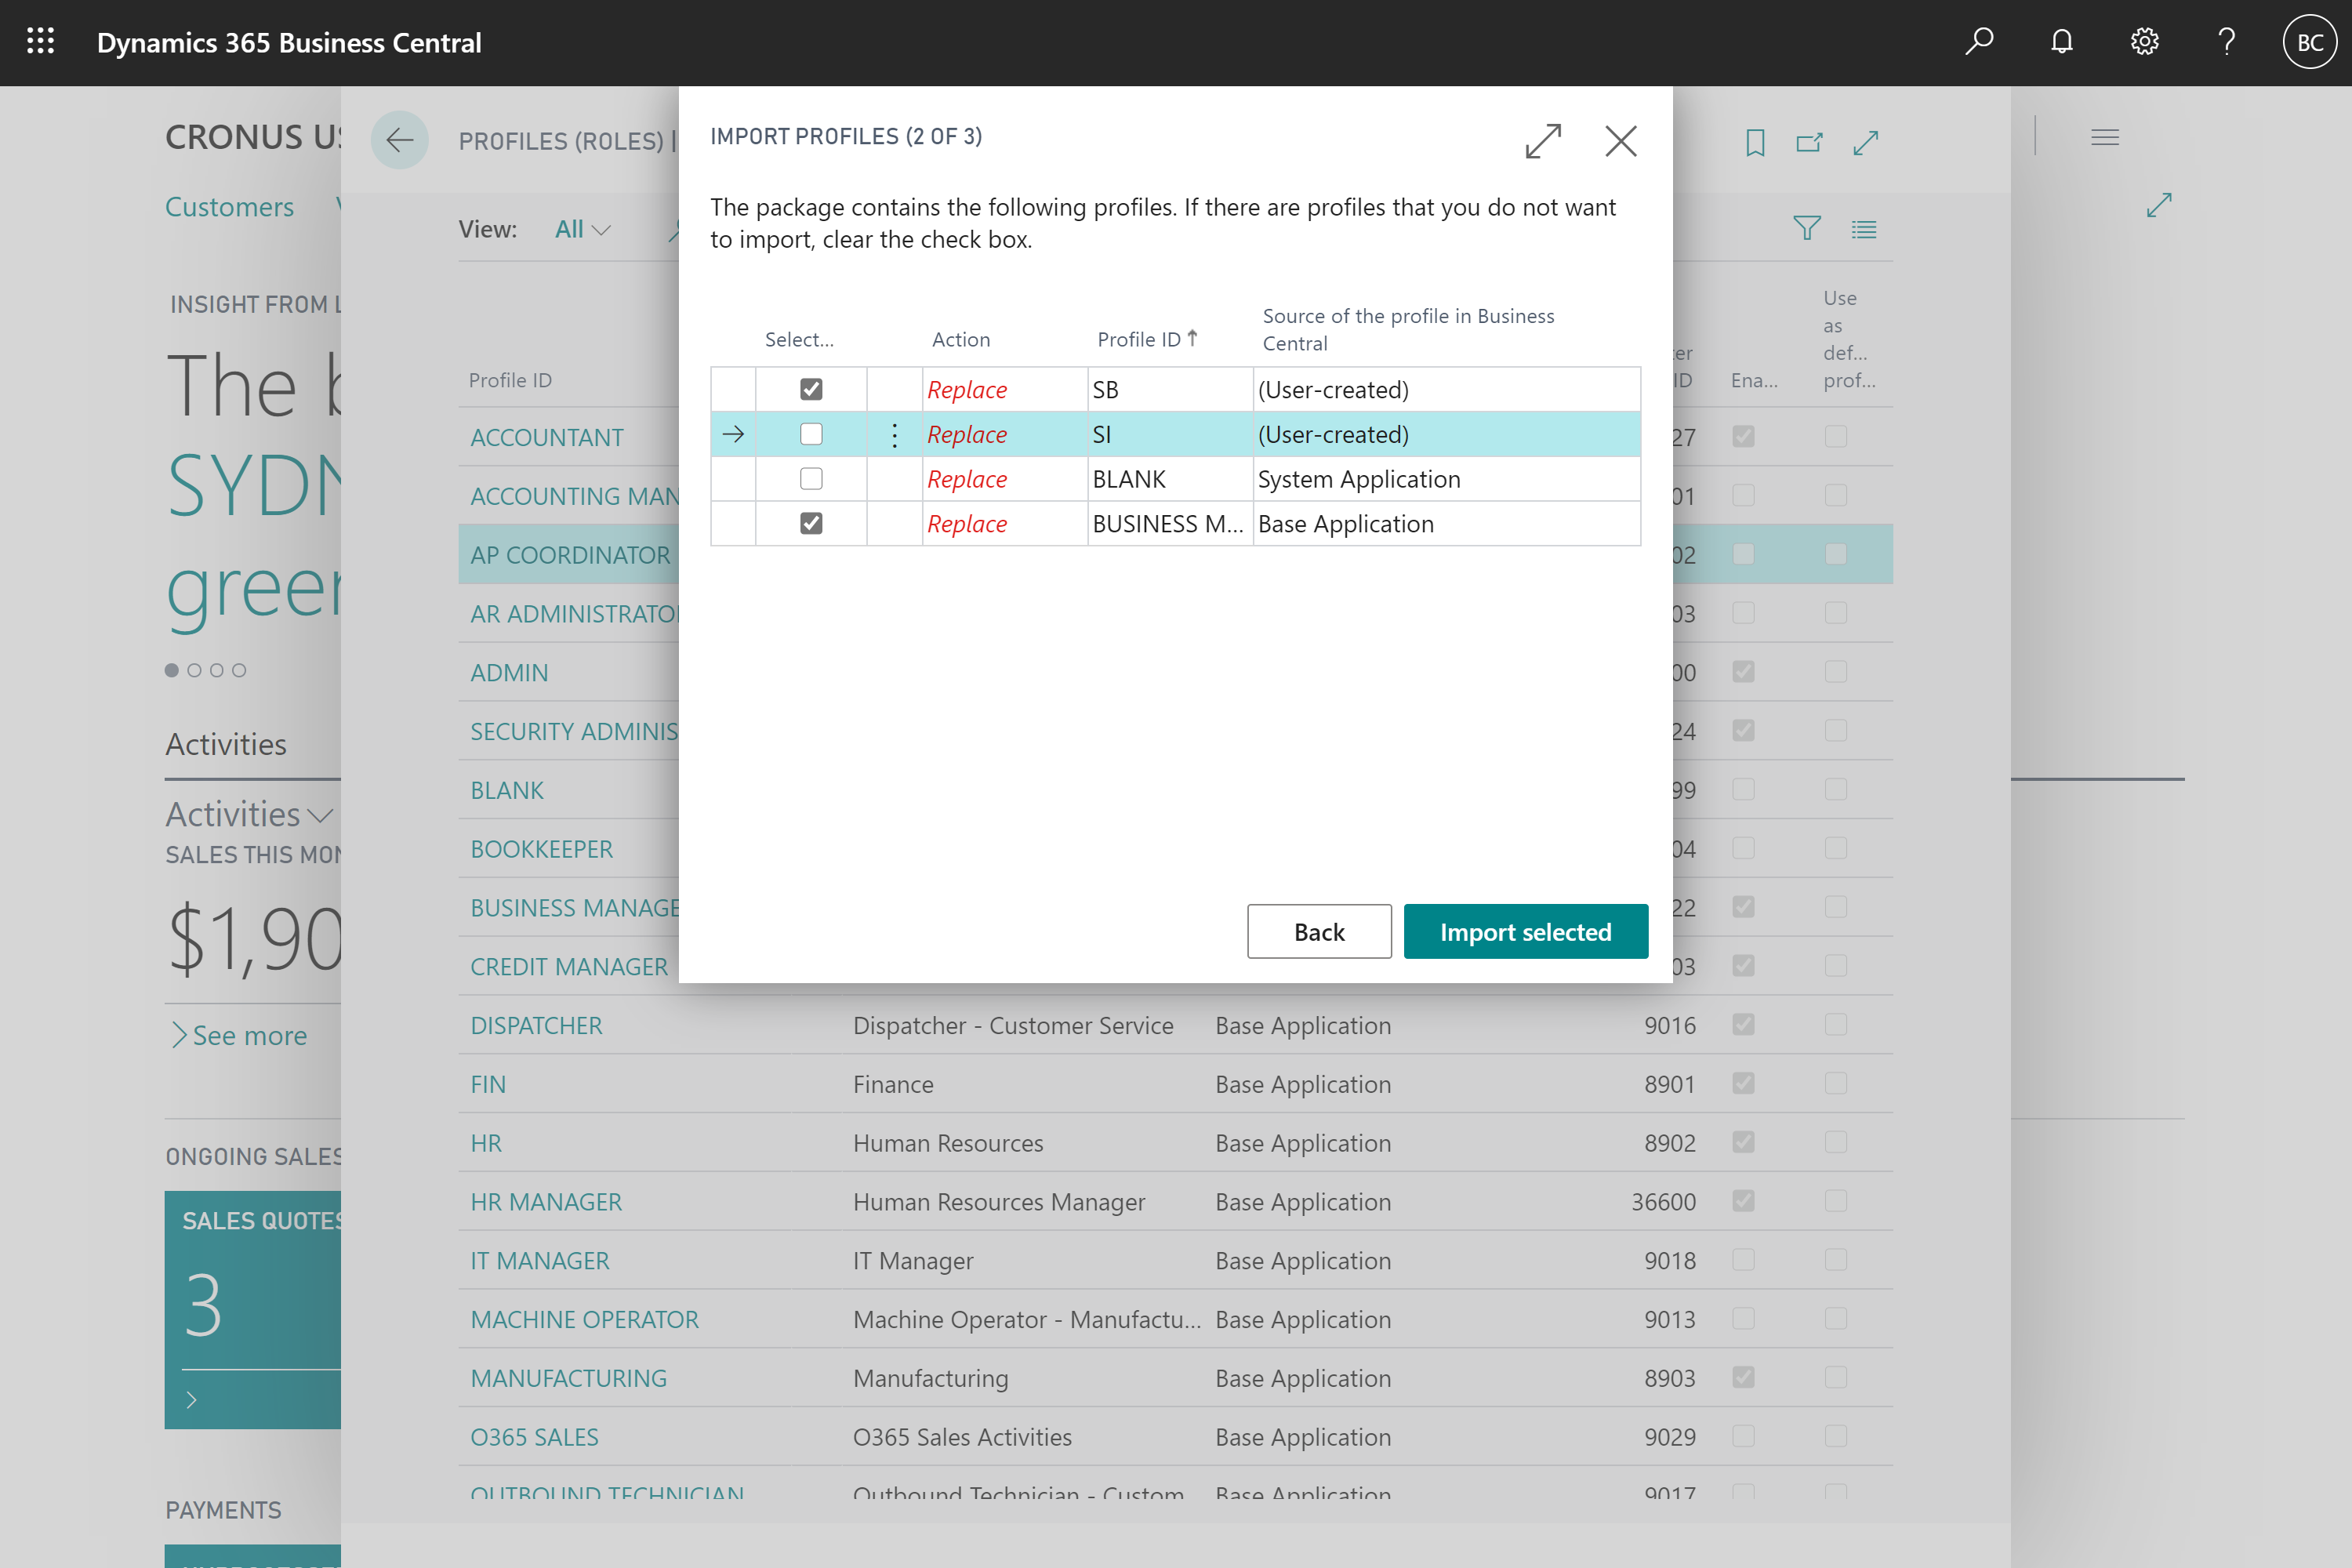The height and width of the screenshot is (1568, 2352).
Task: Click the settings gear icon
Action: tap(2142, 42)
